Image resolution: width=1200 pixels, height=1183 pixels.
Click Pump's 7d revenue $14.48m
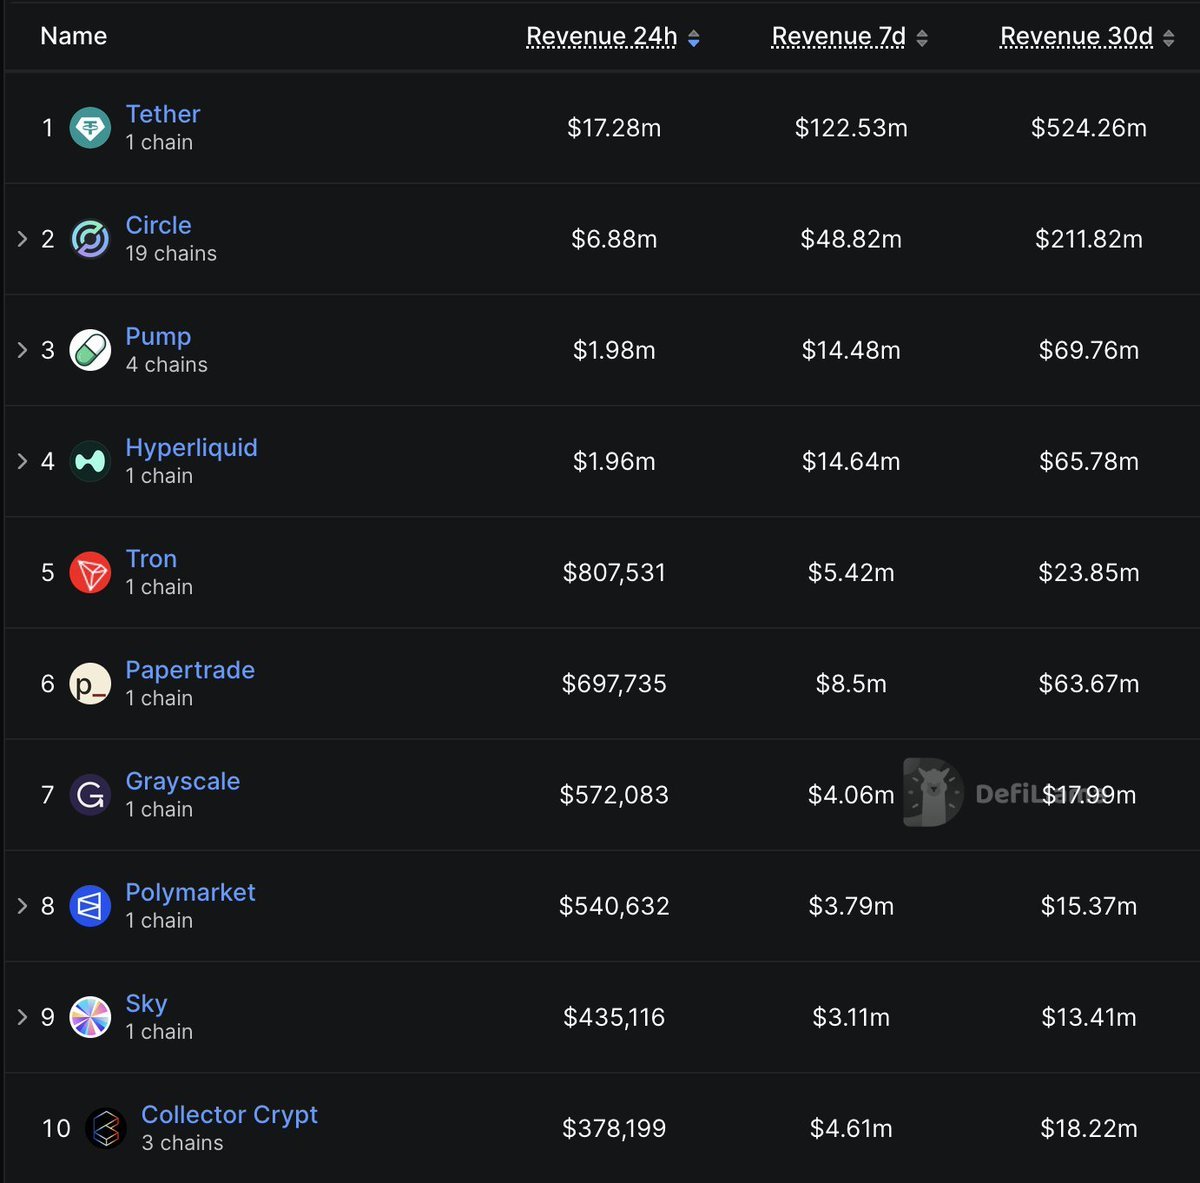point(851,350)
